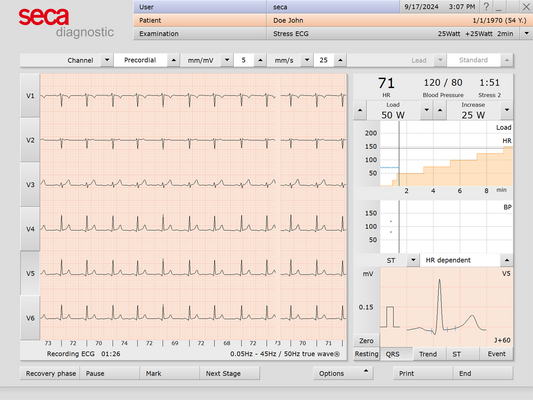Increase the mm/s value 25
This screenshot has height=400, width=533.
click(x=340, y=60)
